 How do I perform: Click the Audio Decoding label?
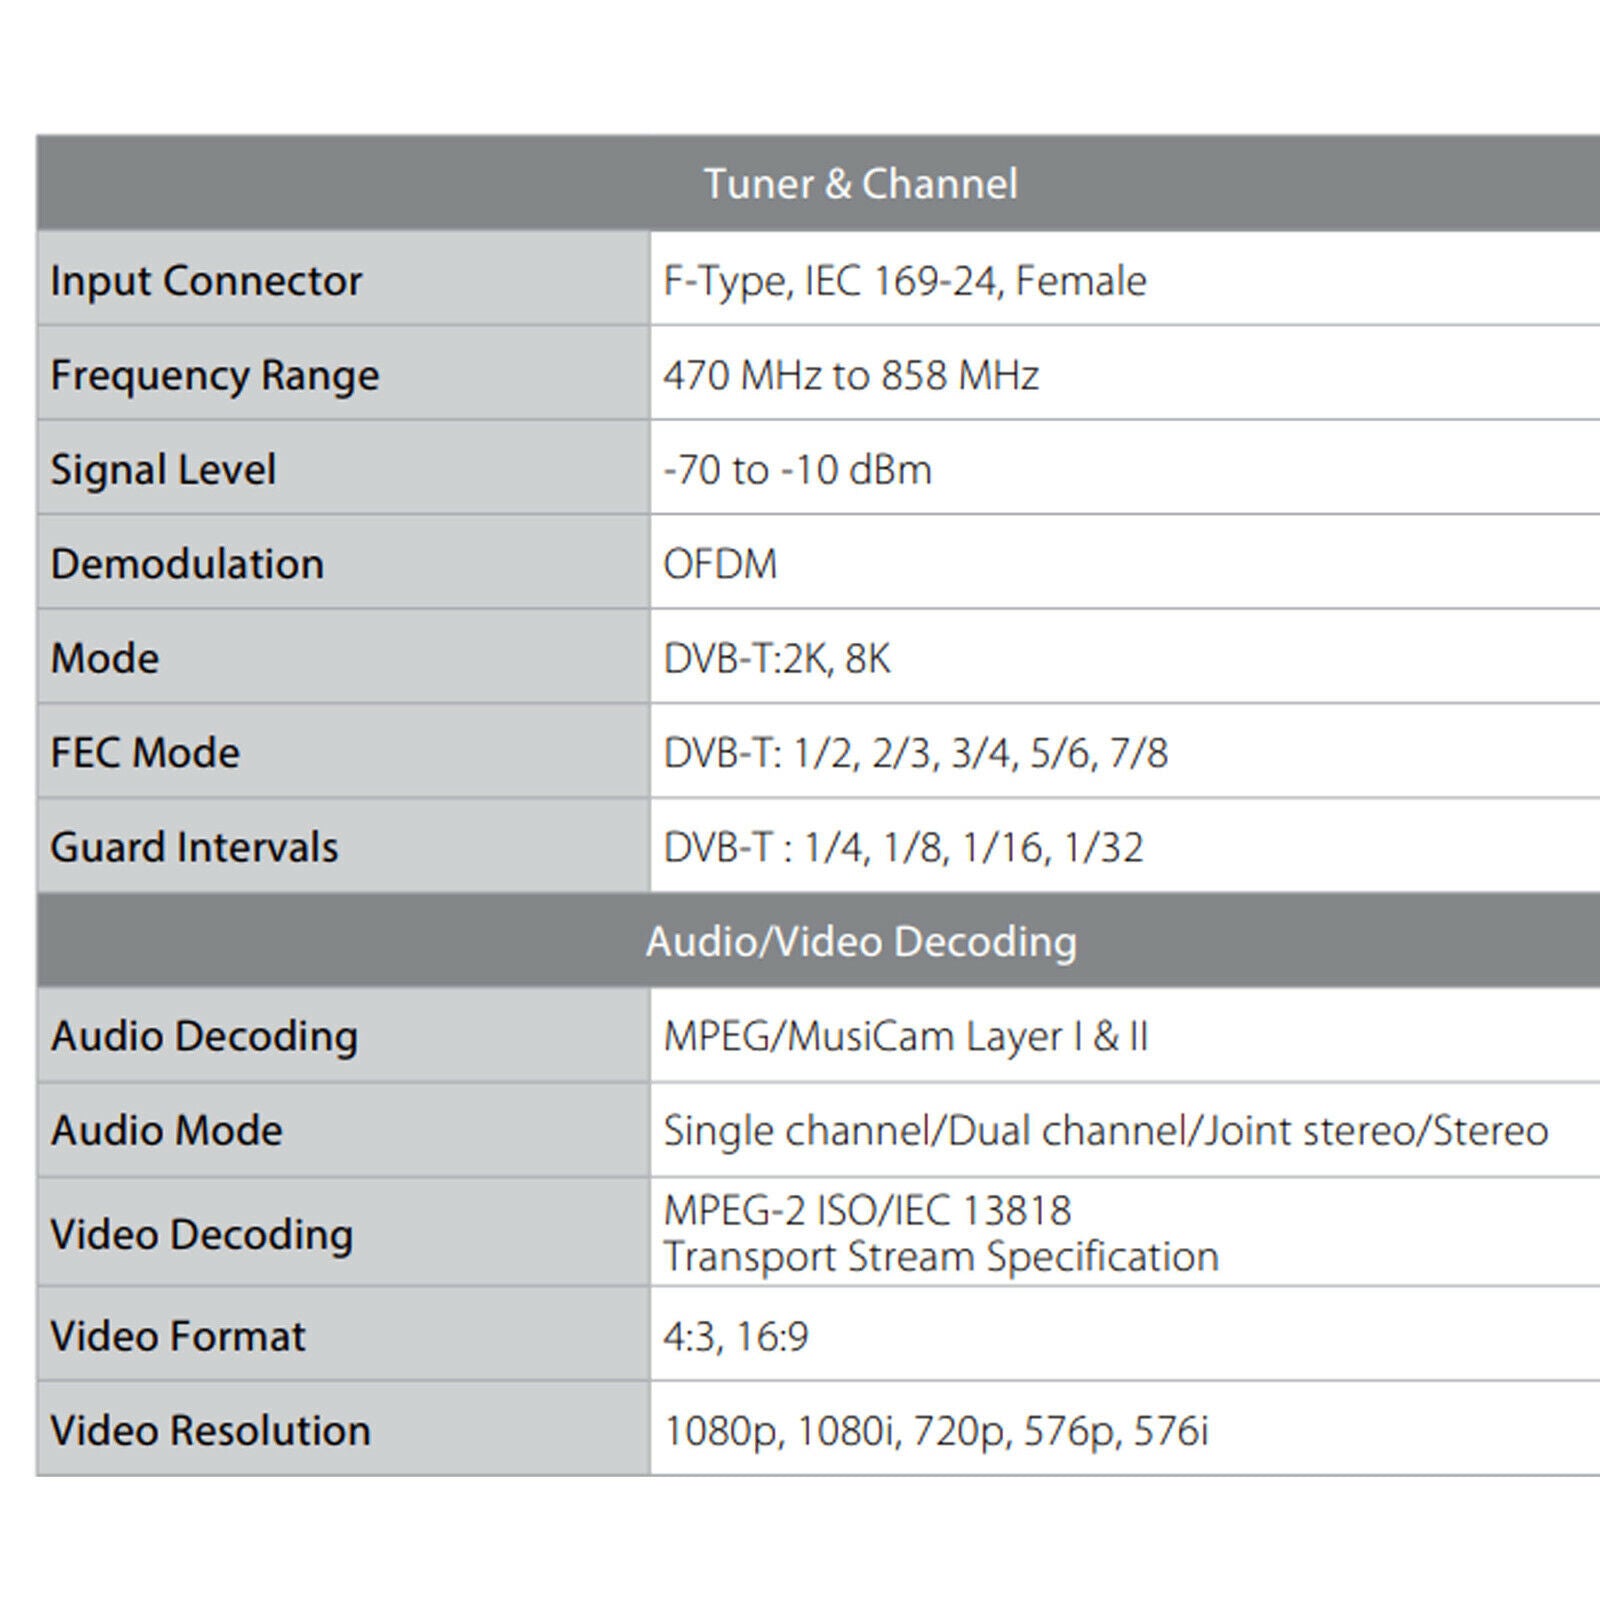[x=204, y=1035]
